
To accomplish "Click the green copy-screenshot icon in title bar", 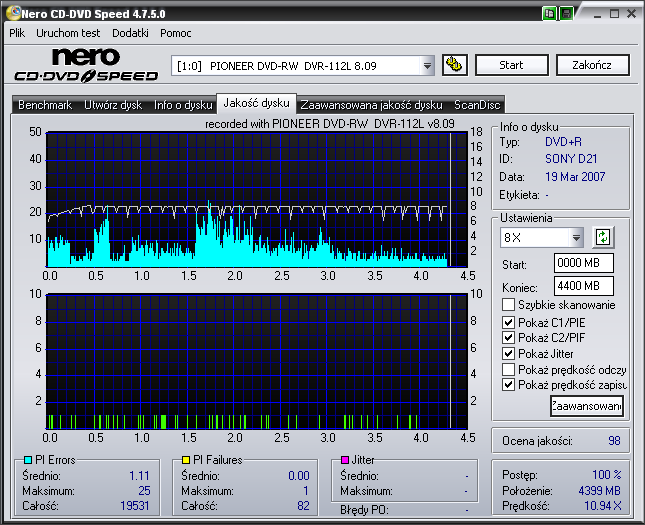I will (x=549, y=14).
